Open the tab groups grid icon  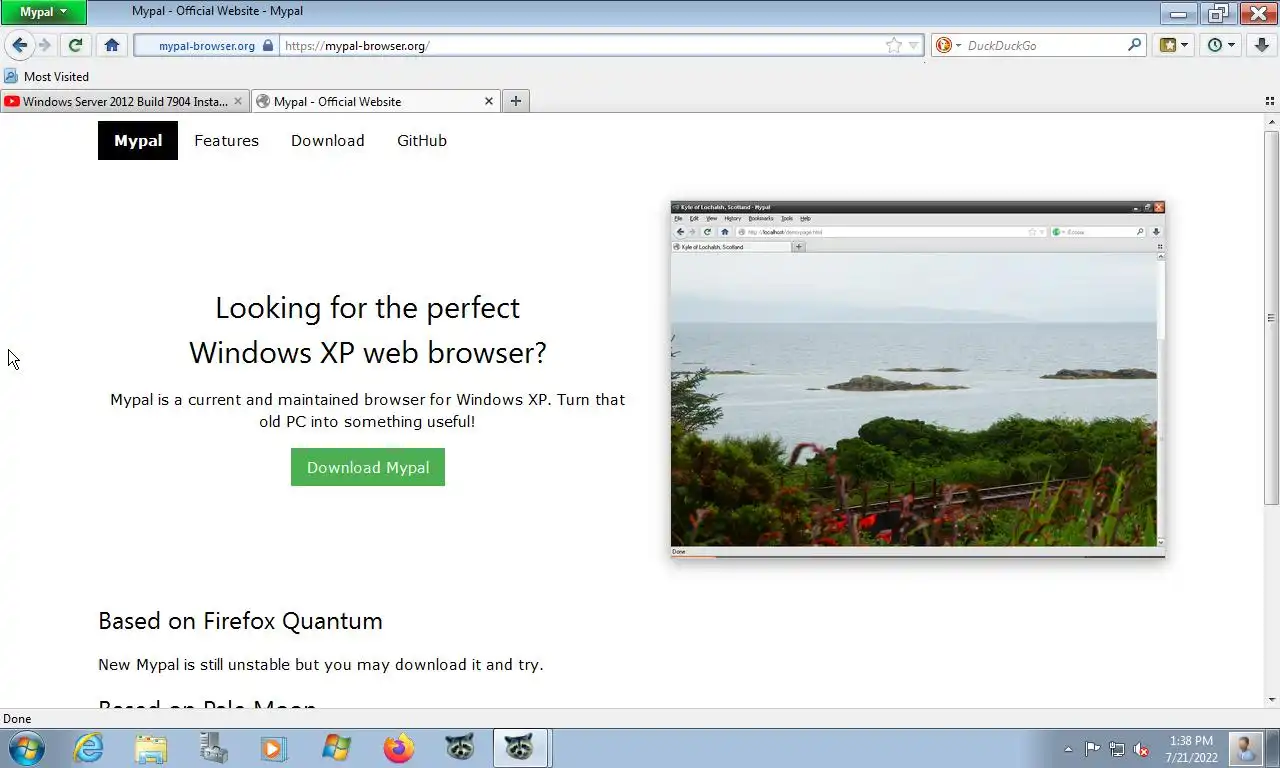(1270, 101)
